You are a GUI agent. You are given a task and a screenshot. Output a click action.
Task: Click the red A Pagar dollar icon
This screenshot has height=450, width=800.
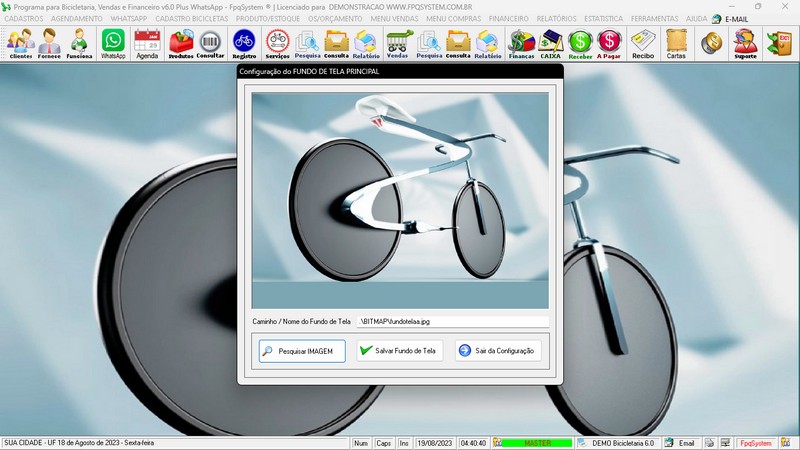[609, 44]
